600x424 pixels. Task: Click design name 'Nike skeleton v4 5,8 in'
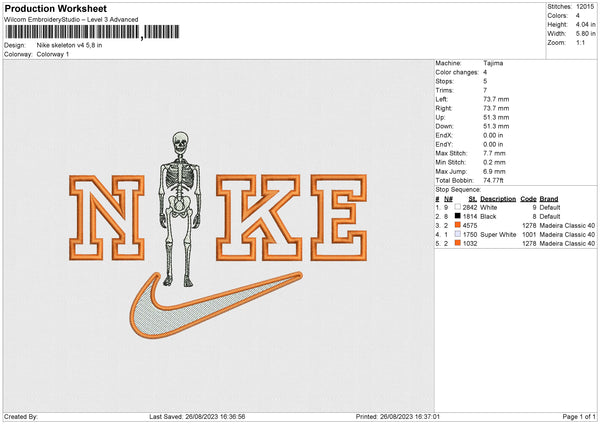click(x=69, y=45)
